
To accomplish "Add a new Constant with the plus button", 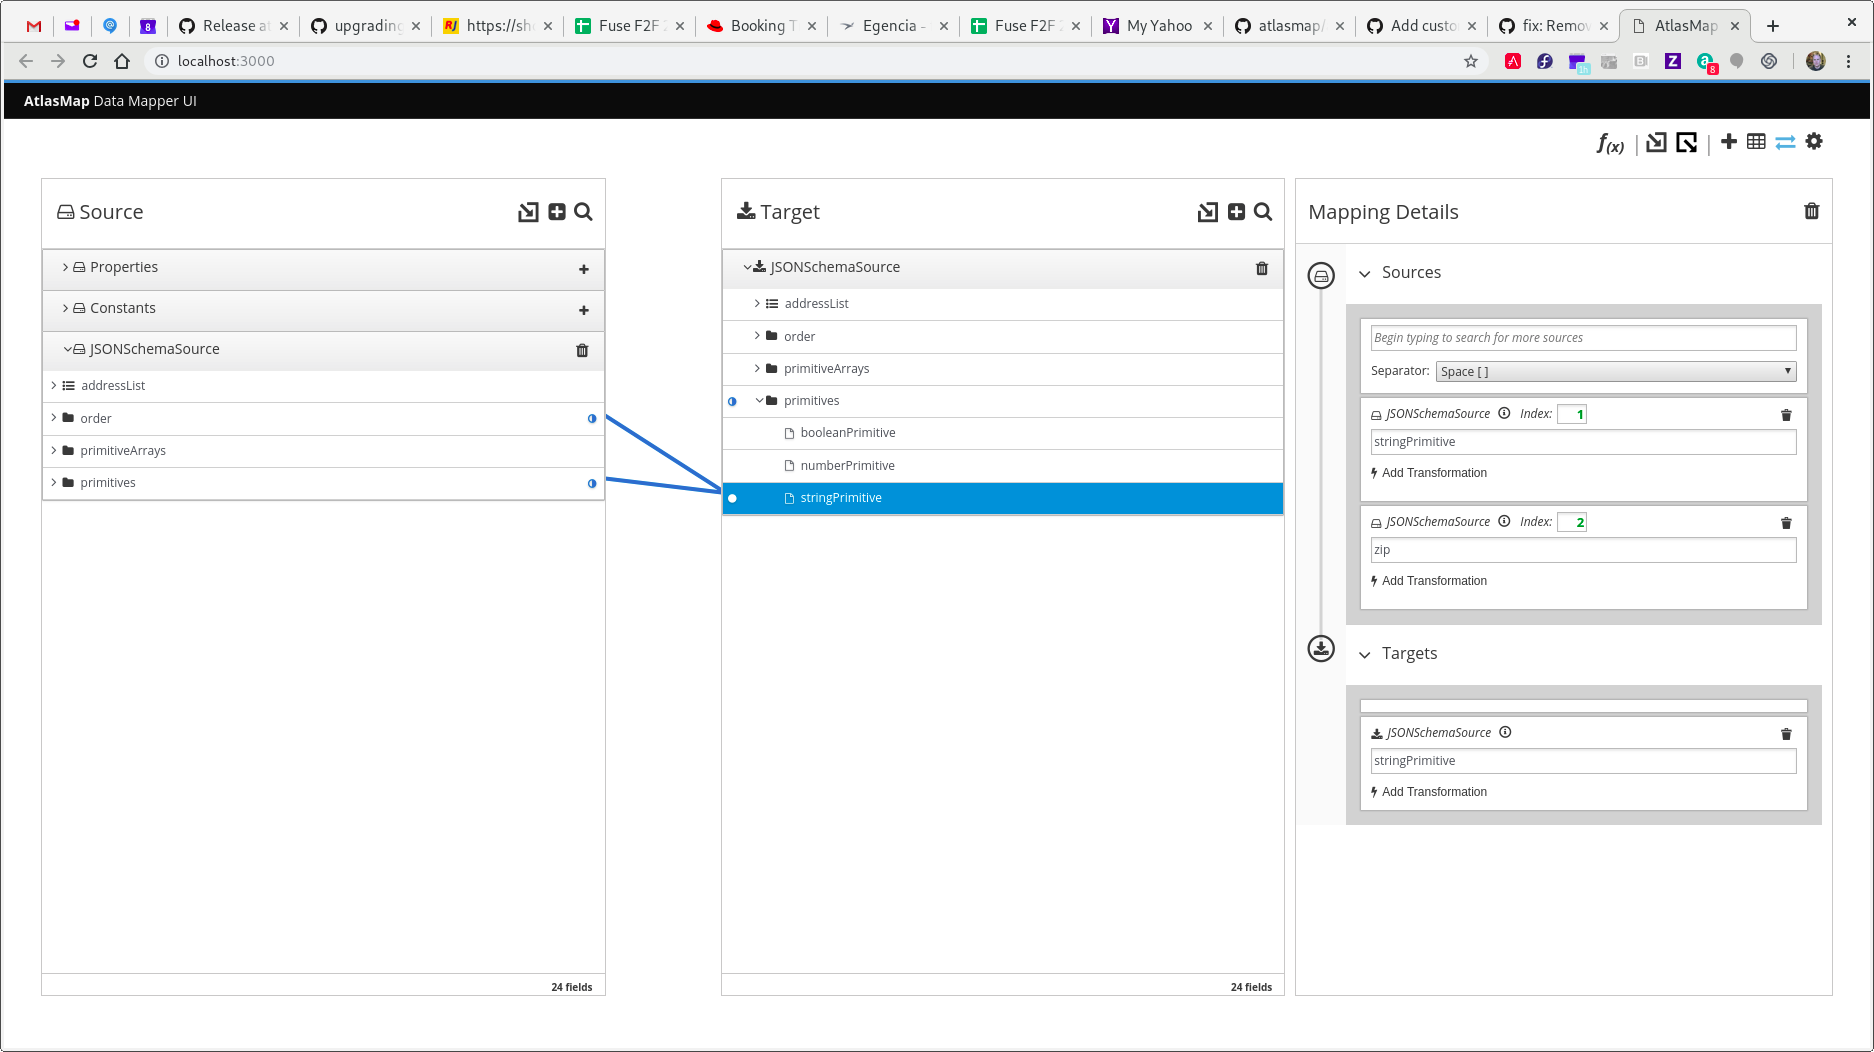I will (x=584, y=311).
